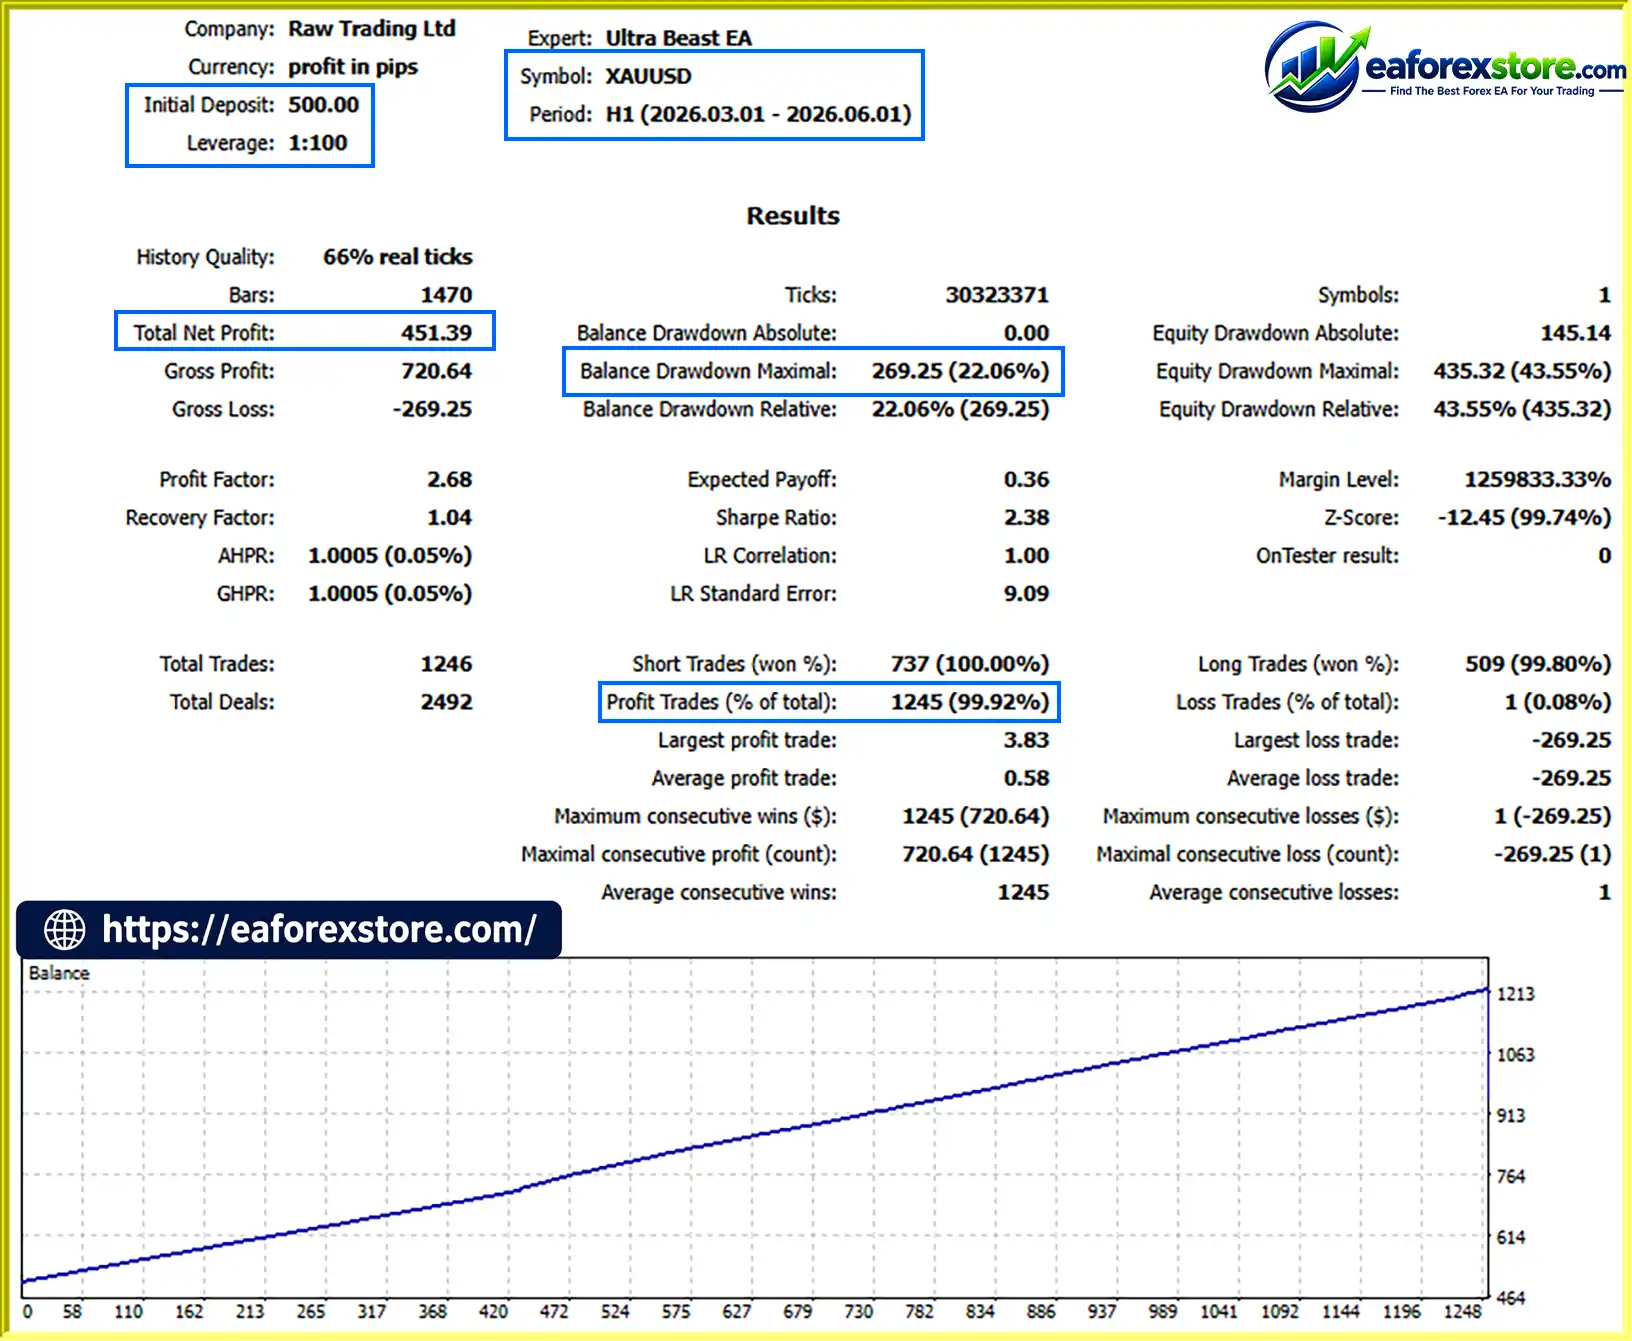Click the 1063 balance axis label
The width and height of the screenshot is (1632, 1341).
coord(1516,1055)
